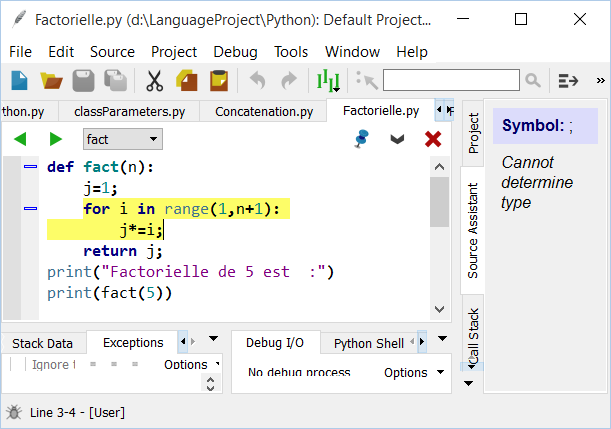611x429 pixels.
Task: Open the Help menu
Action: [412, 52]
